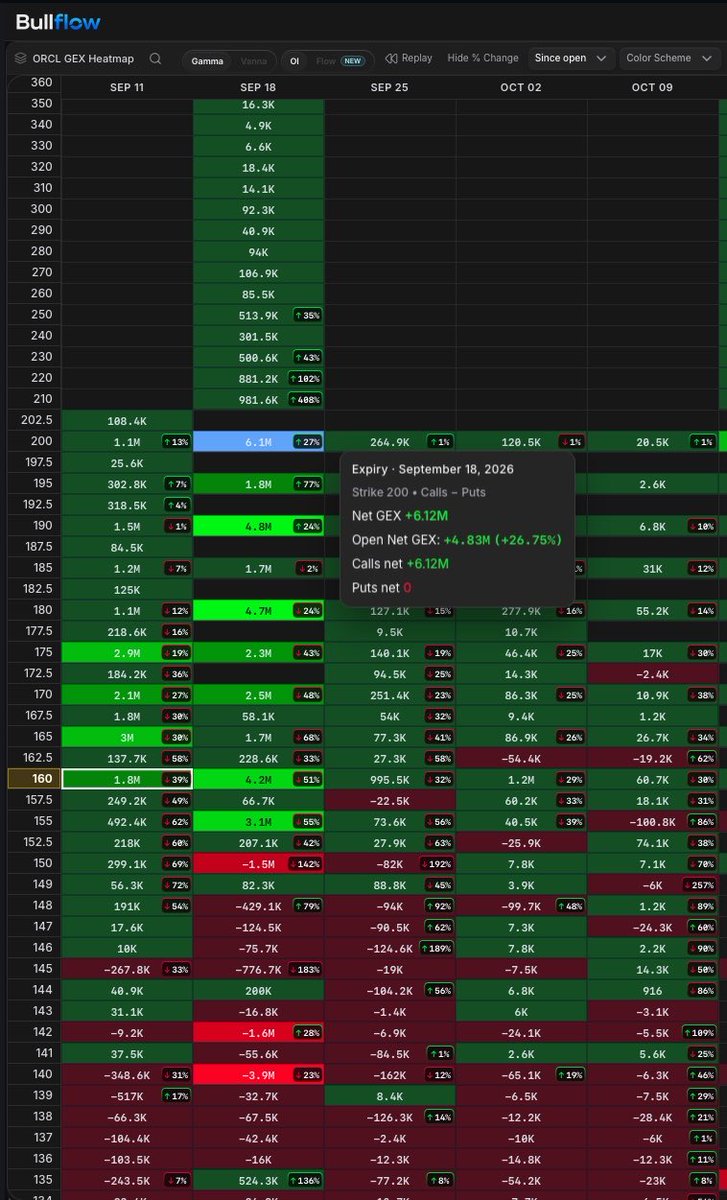
Task: Open the ORCL GEX Heatmap layers icon
Action: (x=20, y=59)
